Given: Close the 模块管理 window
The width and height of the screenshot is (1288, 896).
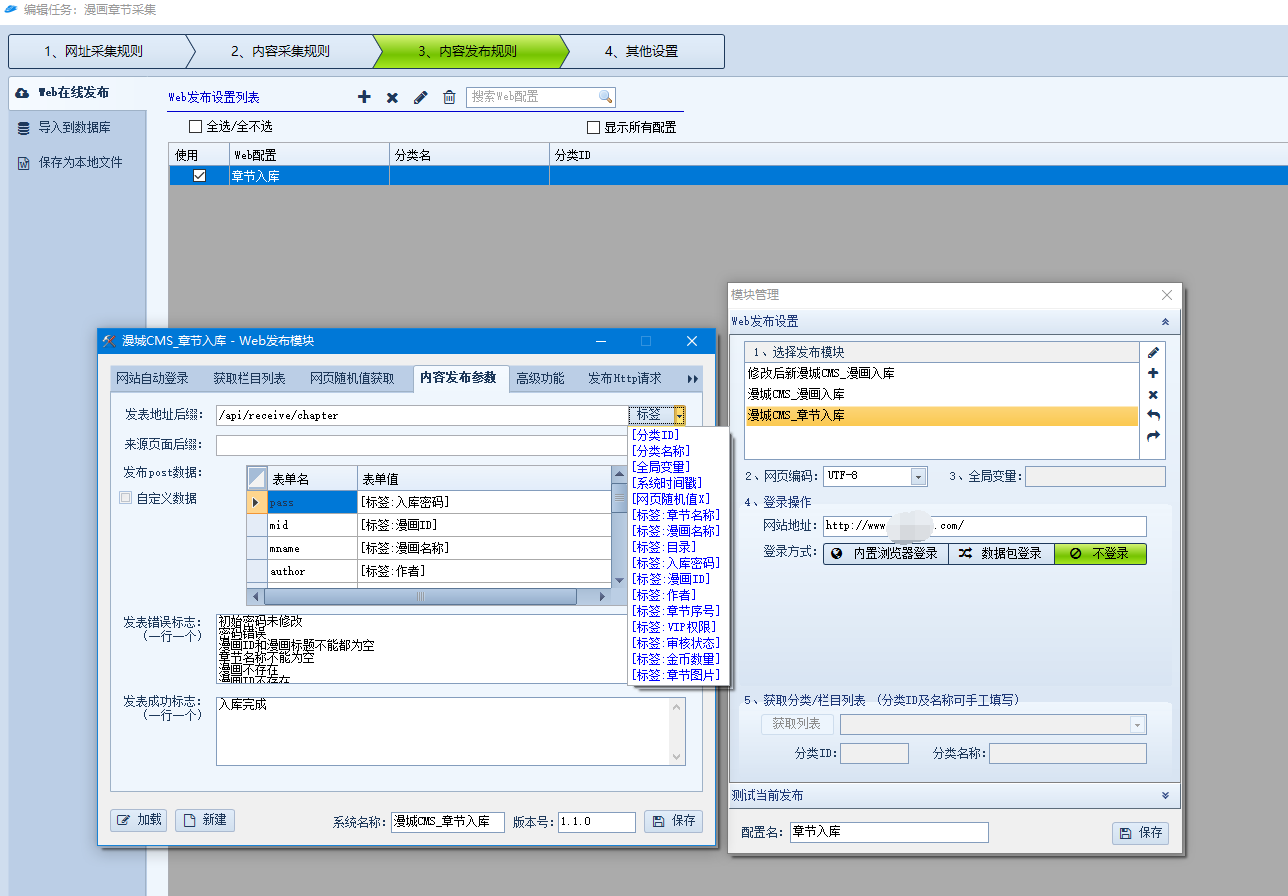Looking at the screenshot, I should click(1166, 295).
